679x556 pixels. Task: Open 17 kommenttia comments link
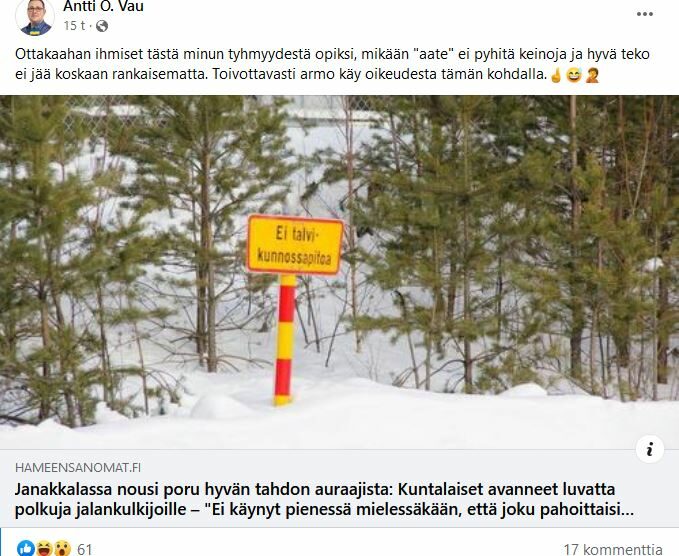613,550
